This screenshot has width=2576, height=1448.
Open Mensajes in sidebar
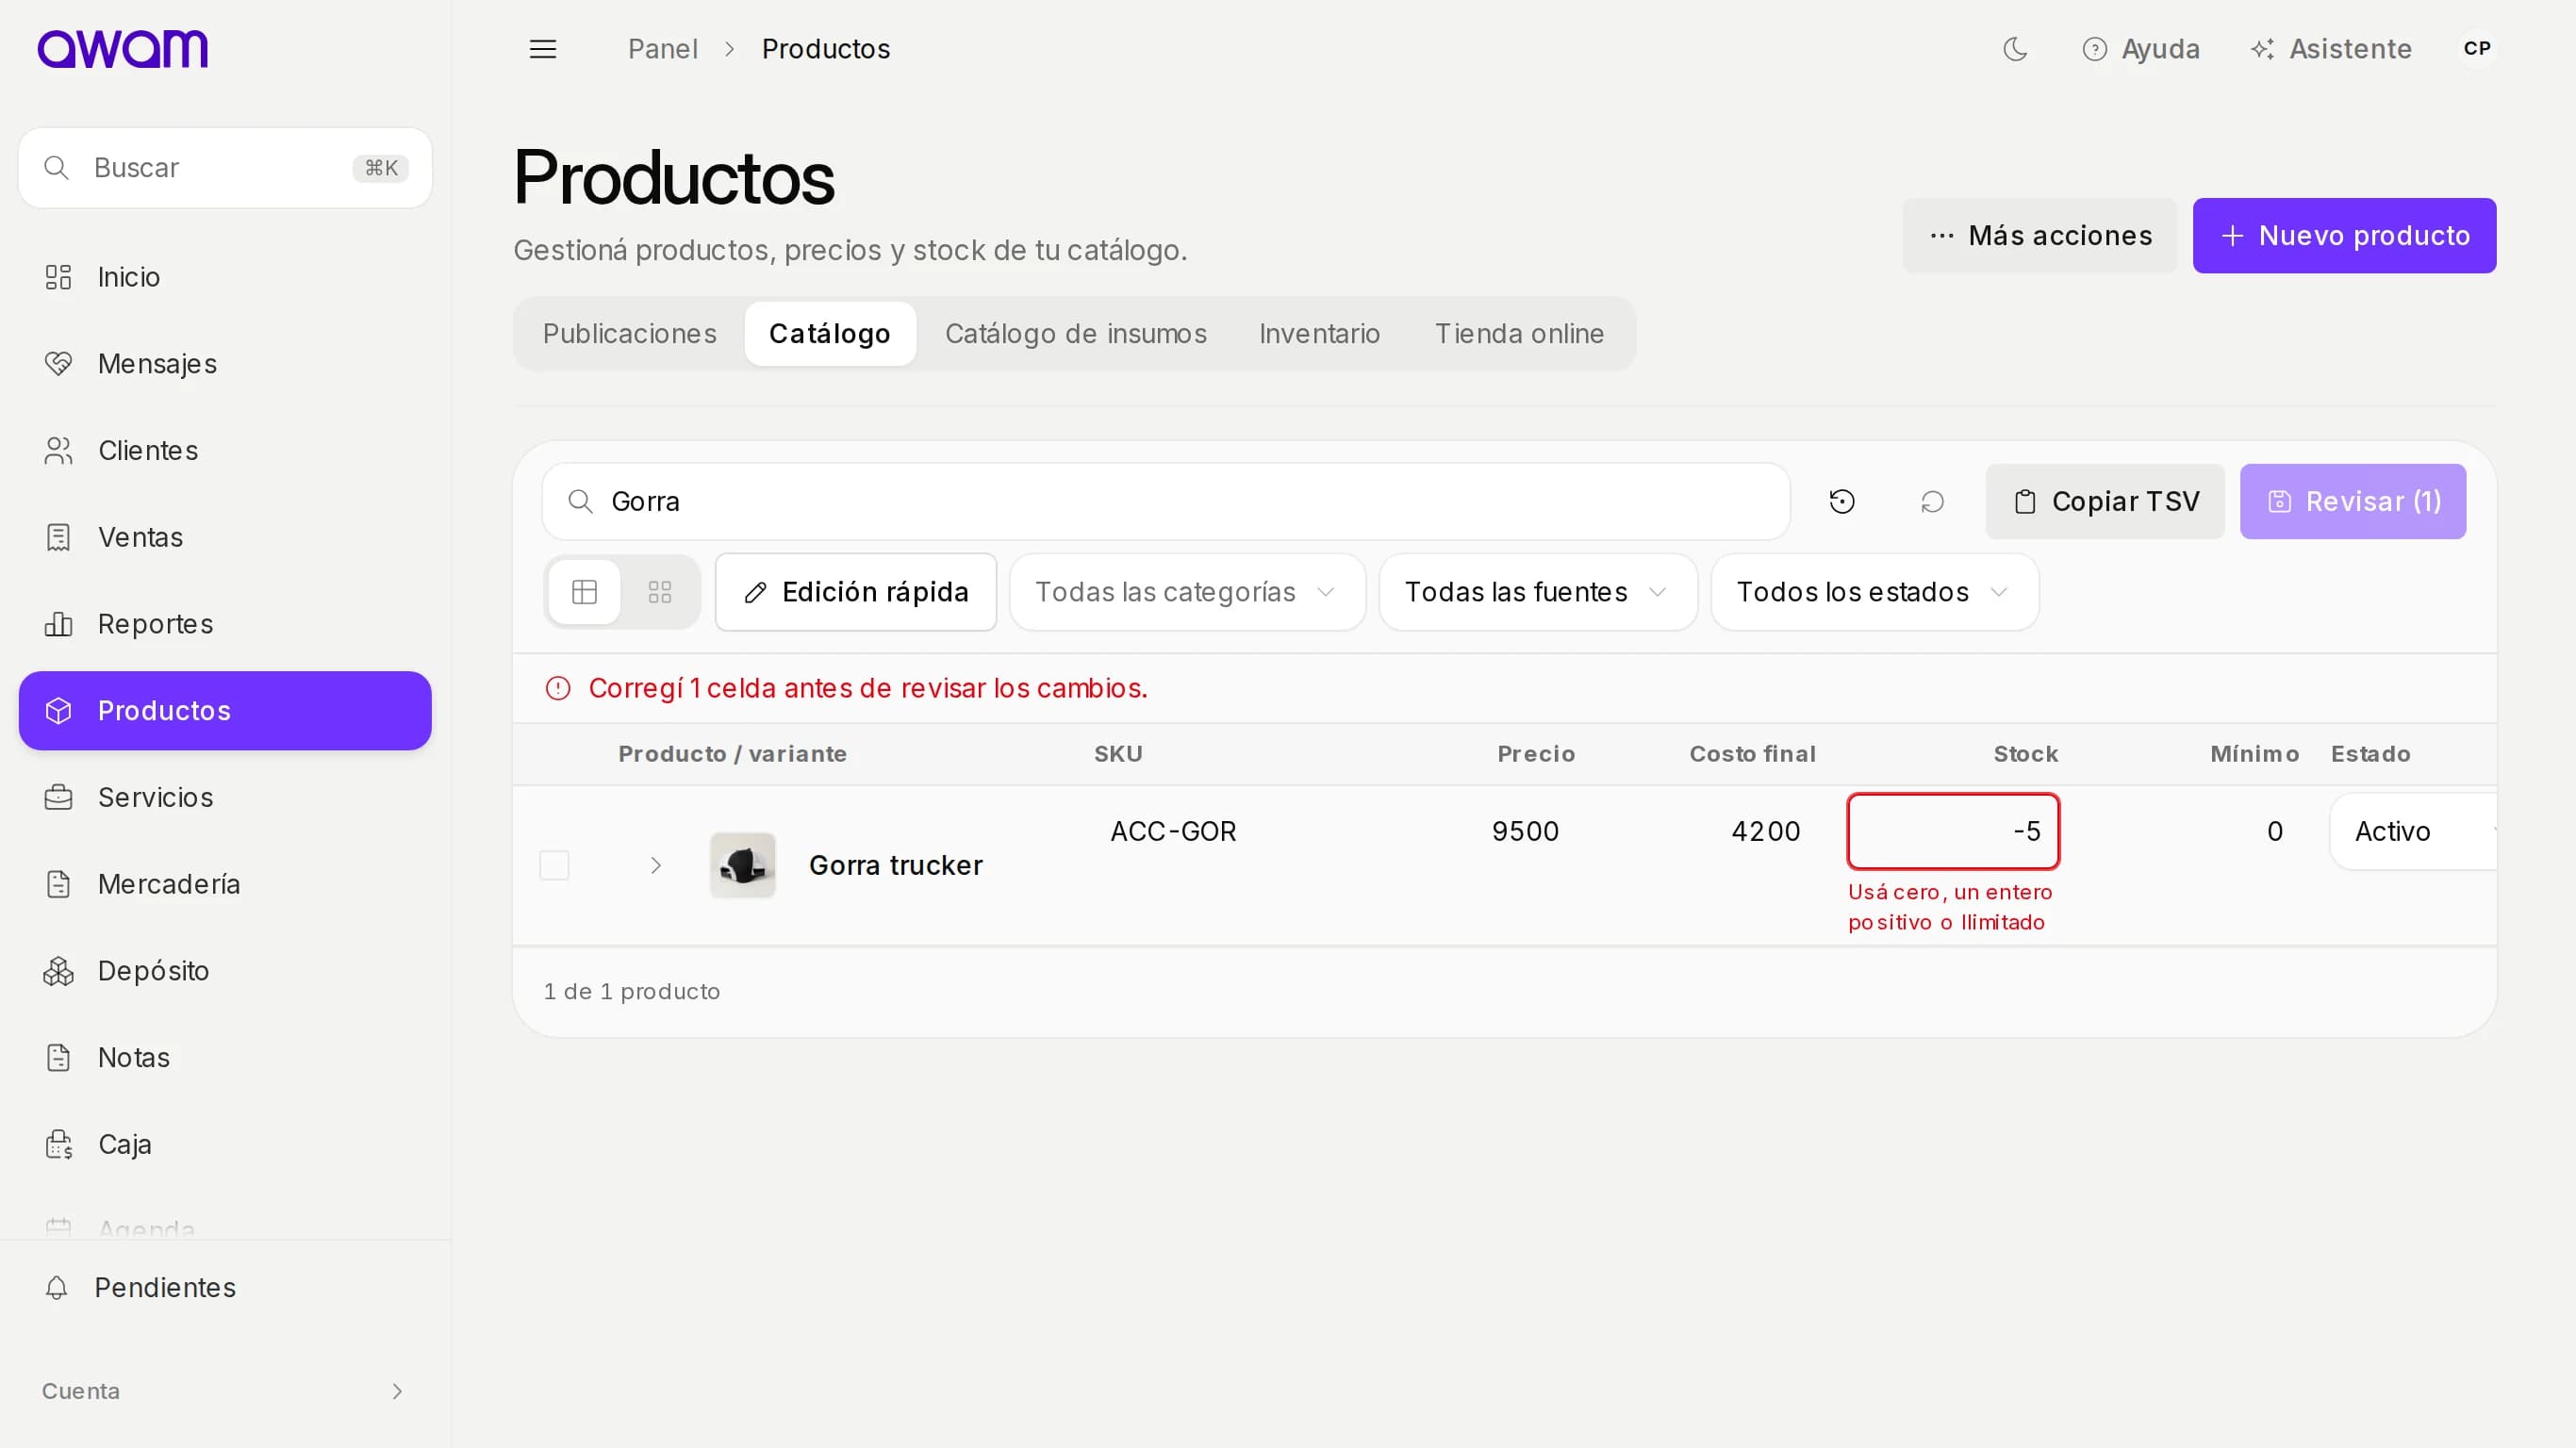click(x=225, y=364)
